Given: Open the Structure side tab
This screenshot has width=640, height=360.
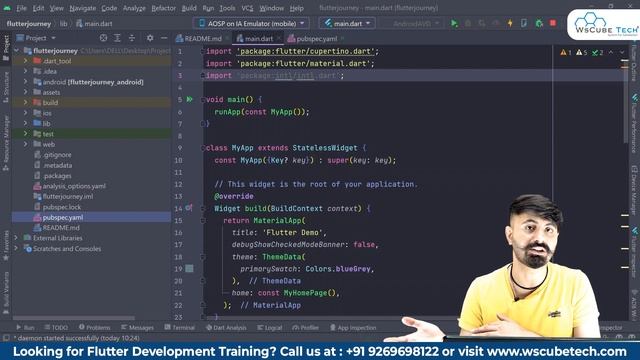Looking at the screenshot, I should coord(6,87).
